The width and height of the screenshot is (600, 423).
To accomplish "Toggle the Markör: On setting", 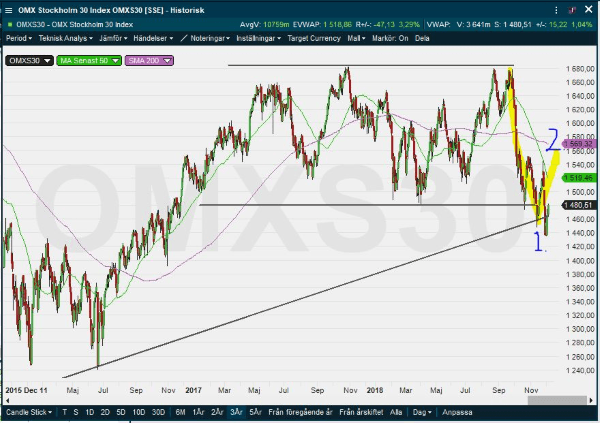I will click(x=390, y=38).
